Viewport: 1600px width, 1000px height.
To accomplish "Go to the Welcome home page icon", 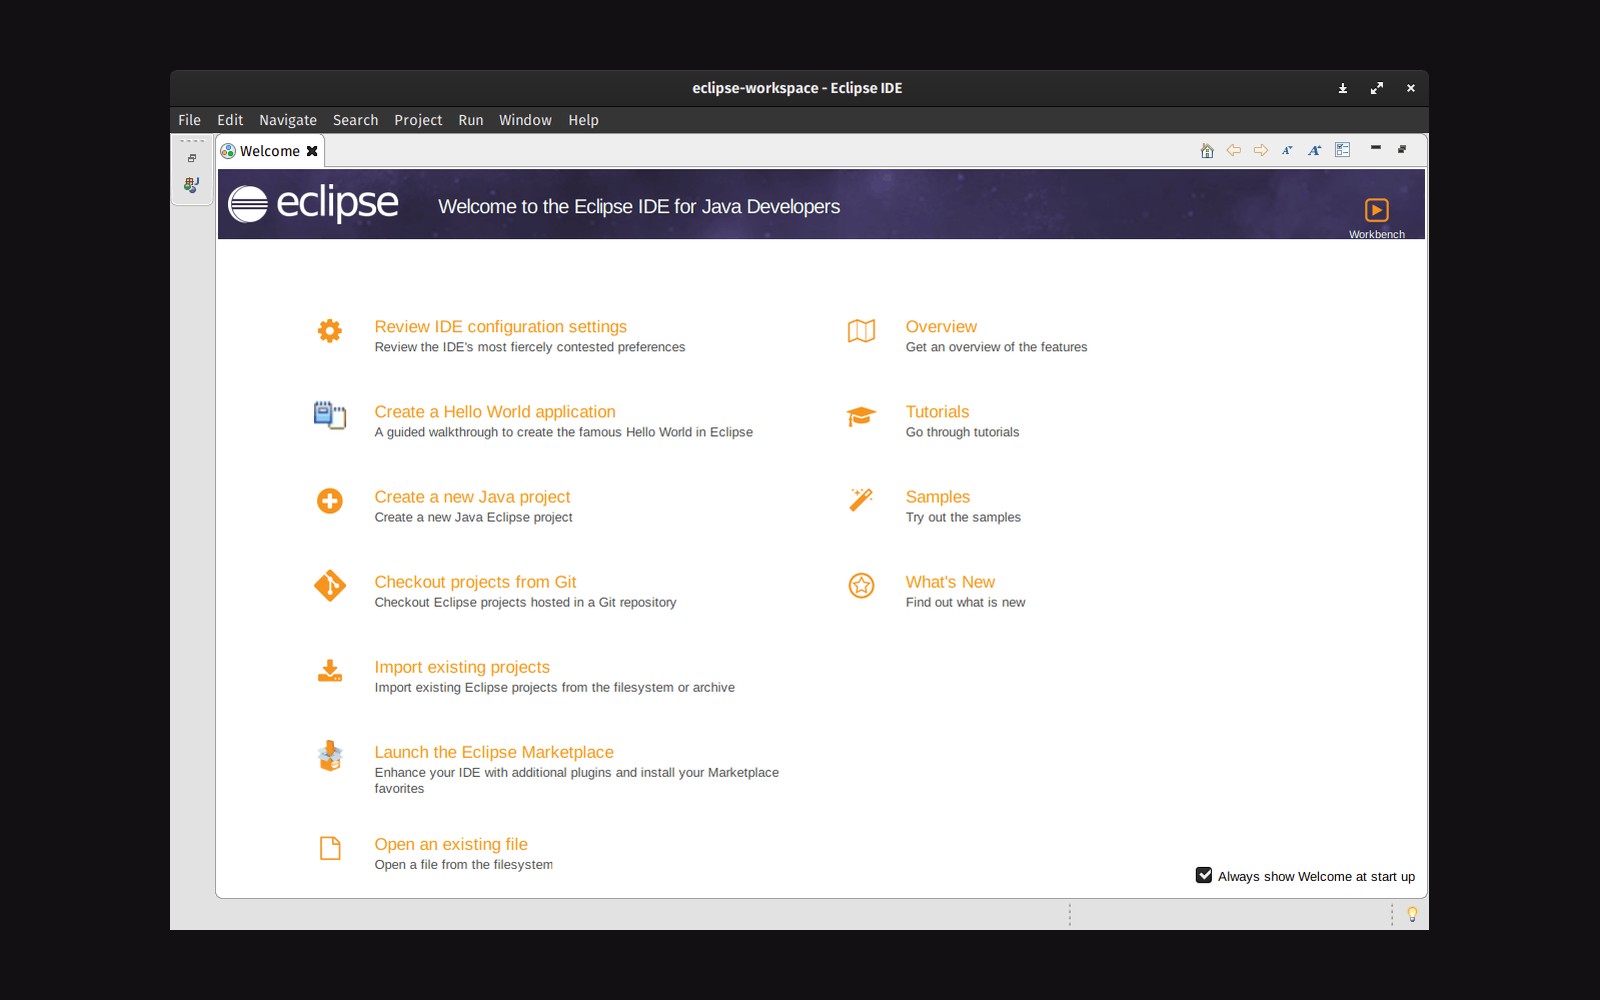I will [x=1207, y=150].
